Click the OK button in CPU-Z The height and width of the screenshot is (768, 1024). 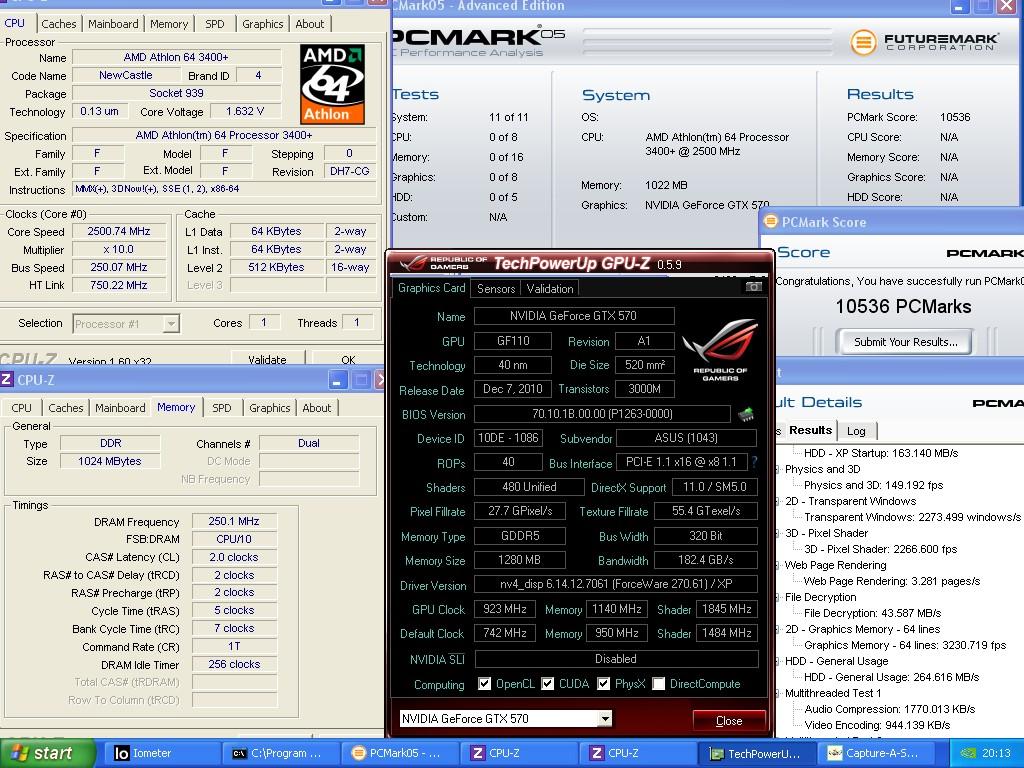pos(348,359)
